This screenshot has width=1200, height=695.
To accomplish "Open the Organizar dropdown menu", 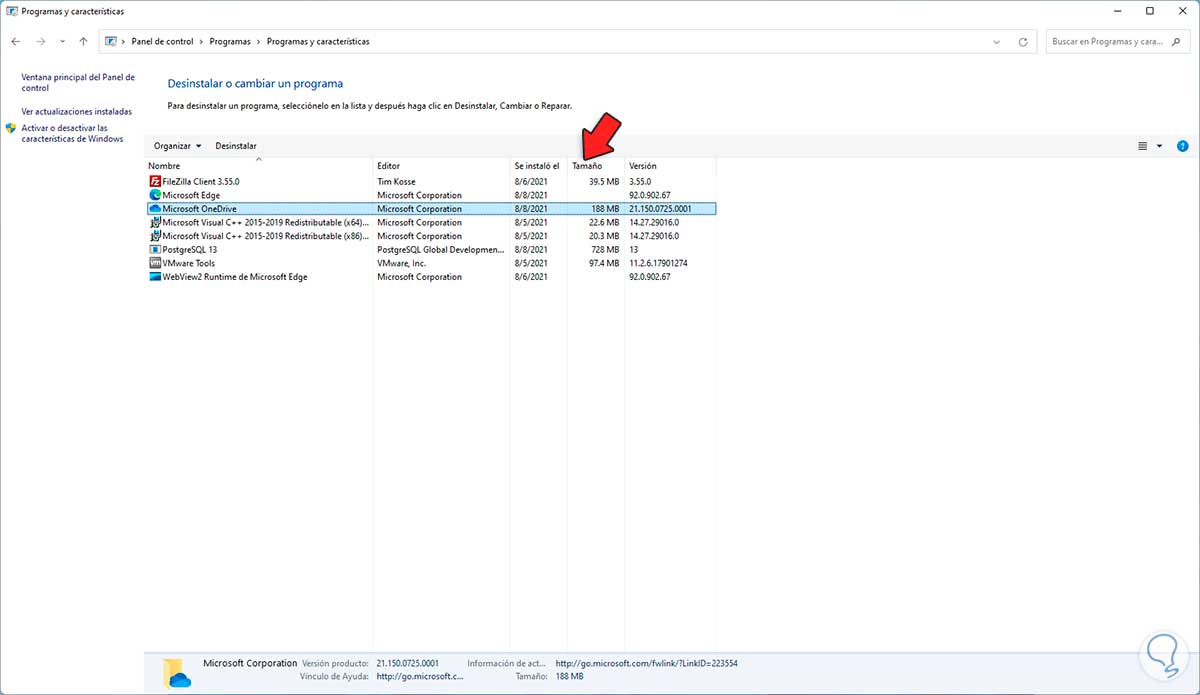I will point(177,146).
